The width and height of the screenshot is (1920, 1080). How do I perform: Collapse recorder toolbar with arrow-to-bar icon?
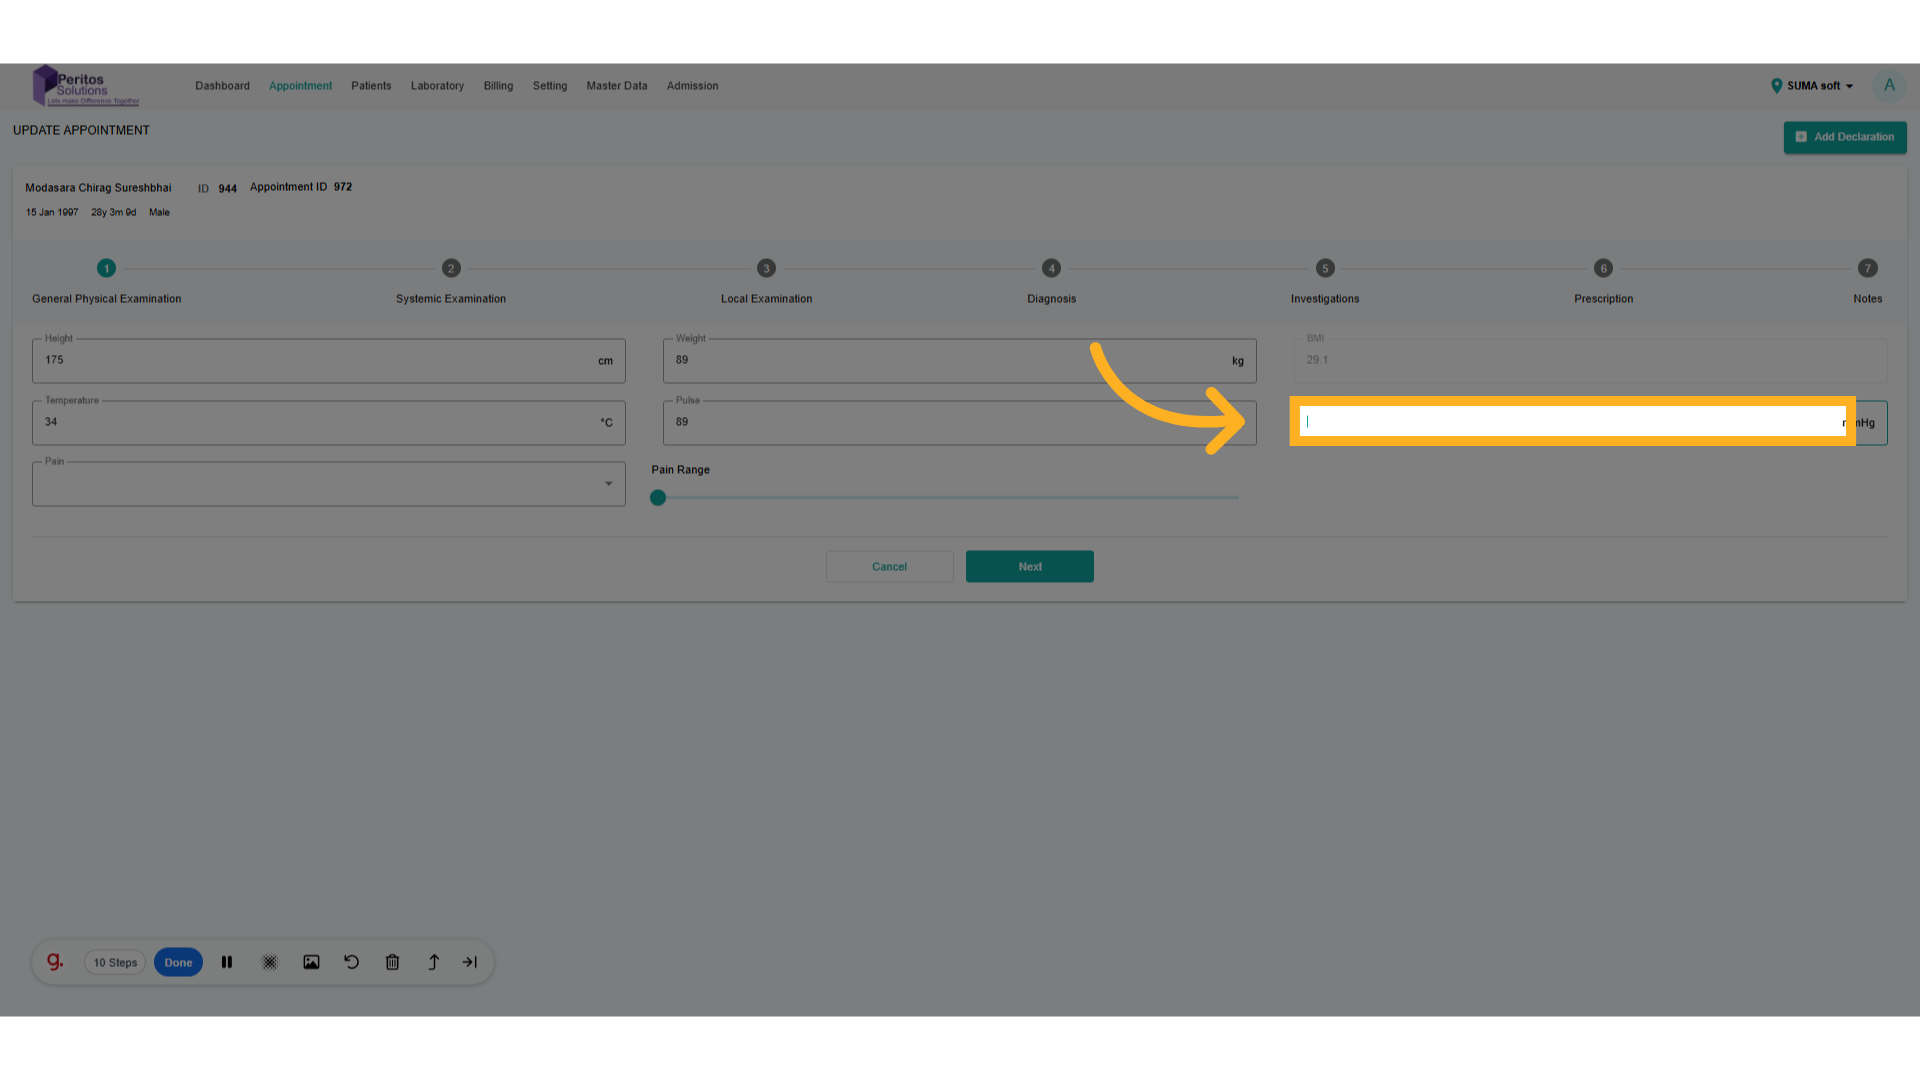[x=470, y=962]
